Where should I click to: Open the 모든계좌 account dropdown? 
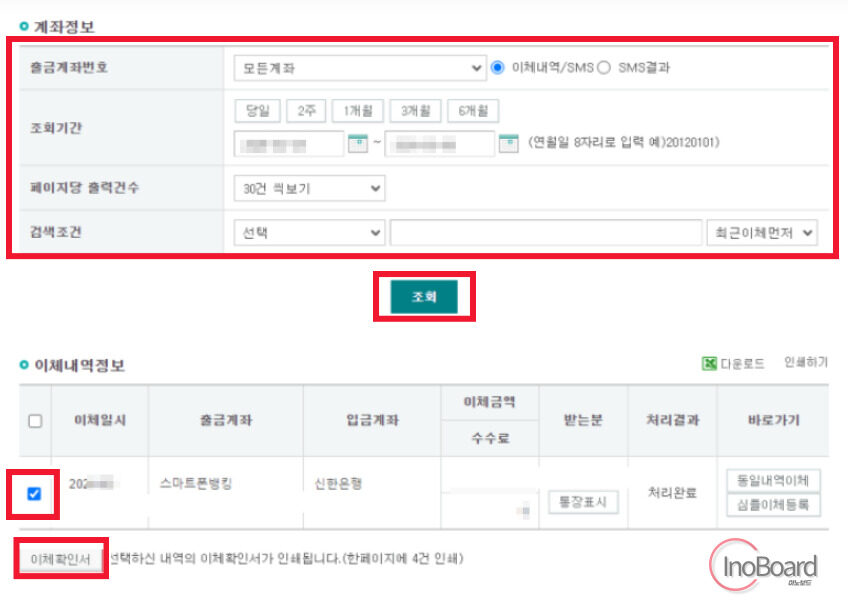[x=360, y=68]
